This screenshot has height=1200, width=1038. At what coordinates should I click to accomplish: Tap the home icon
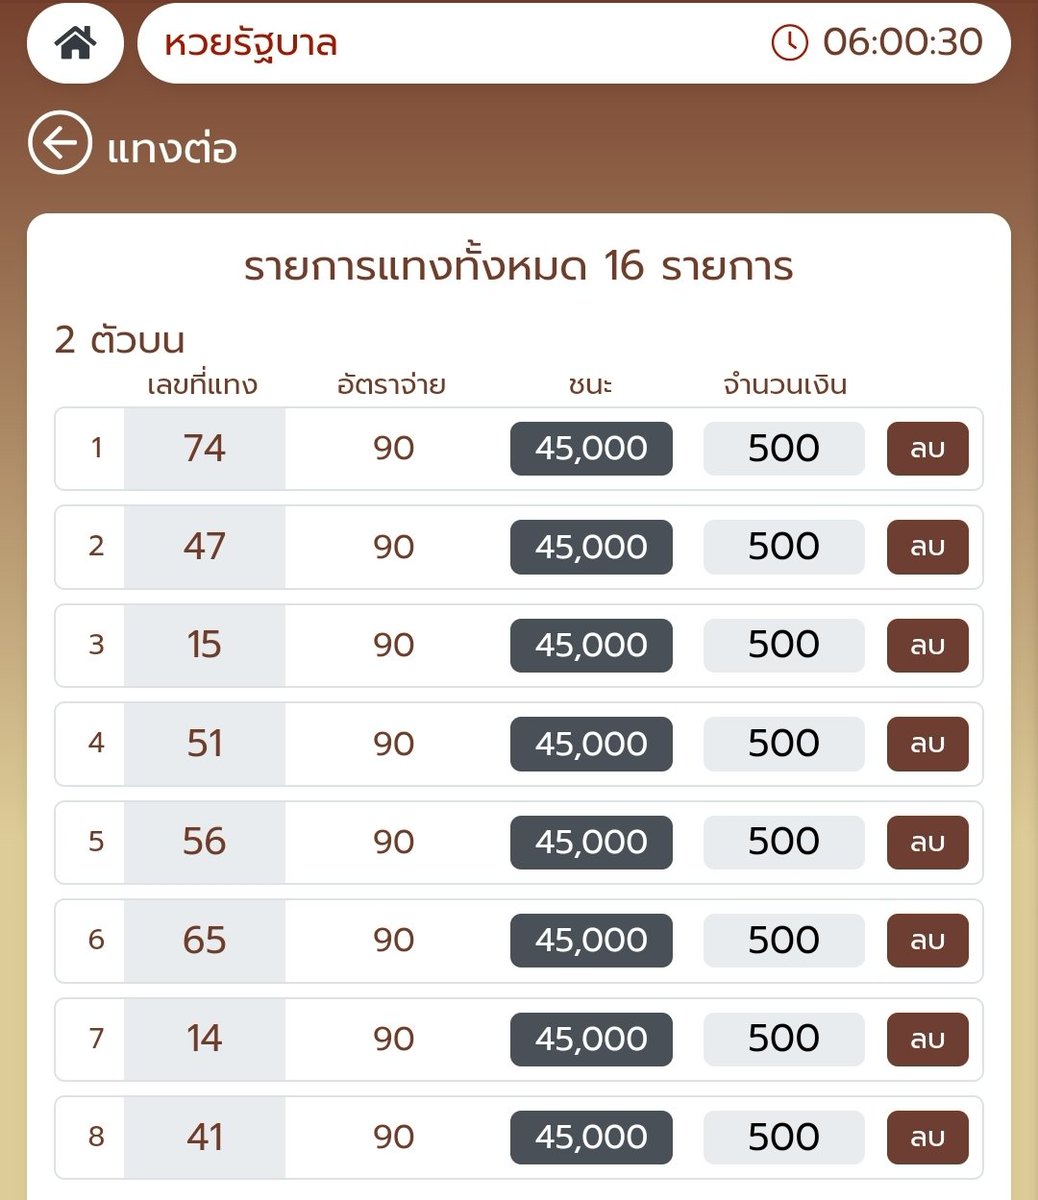coord(75,44)
